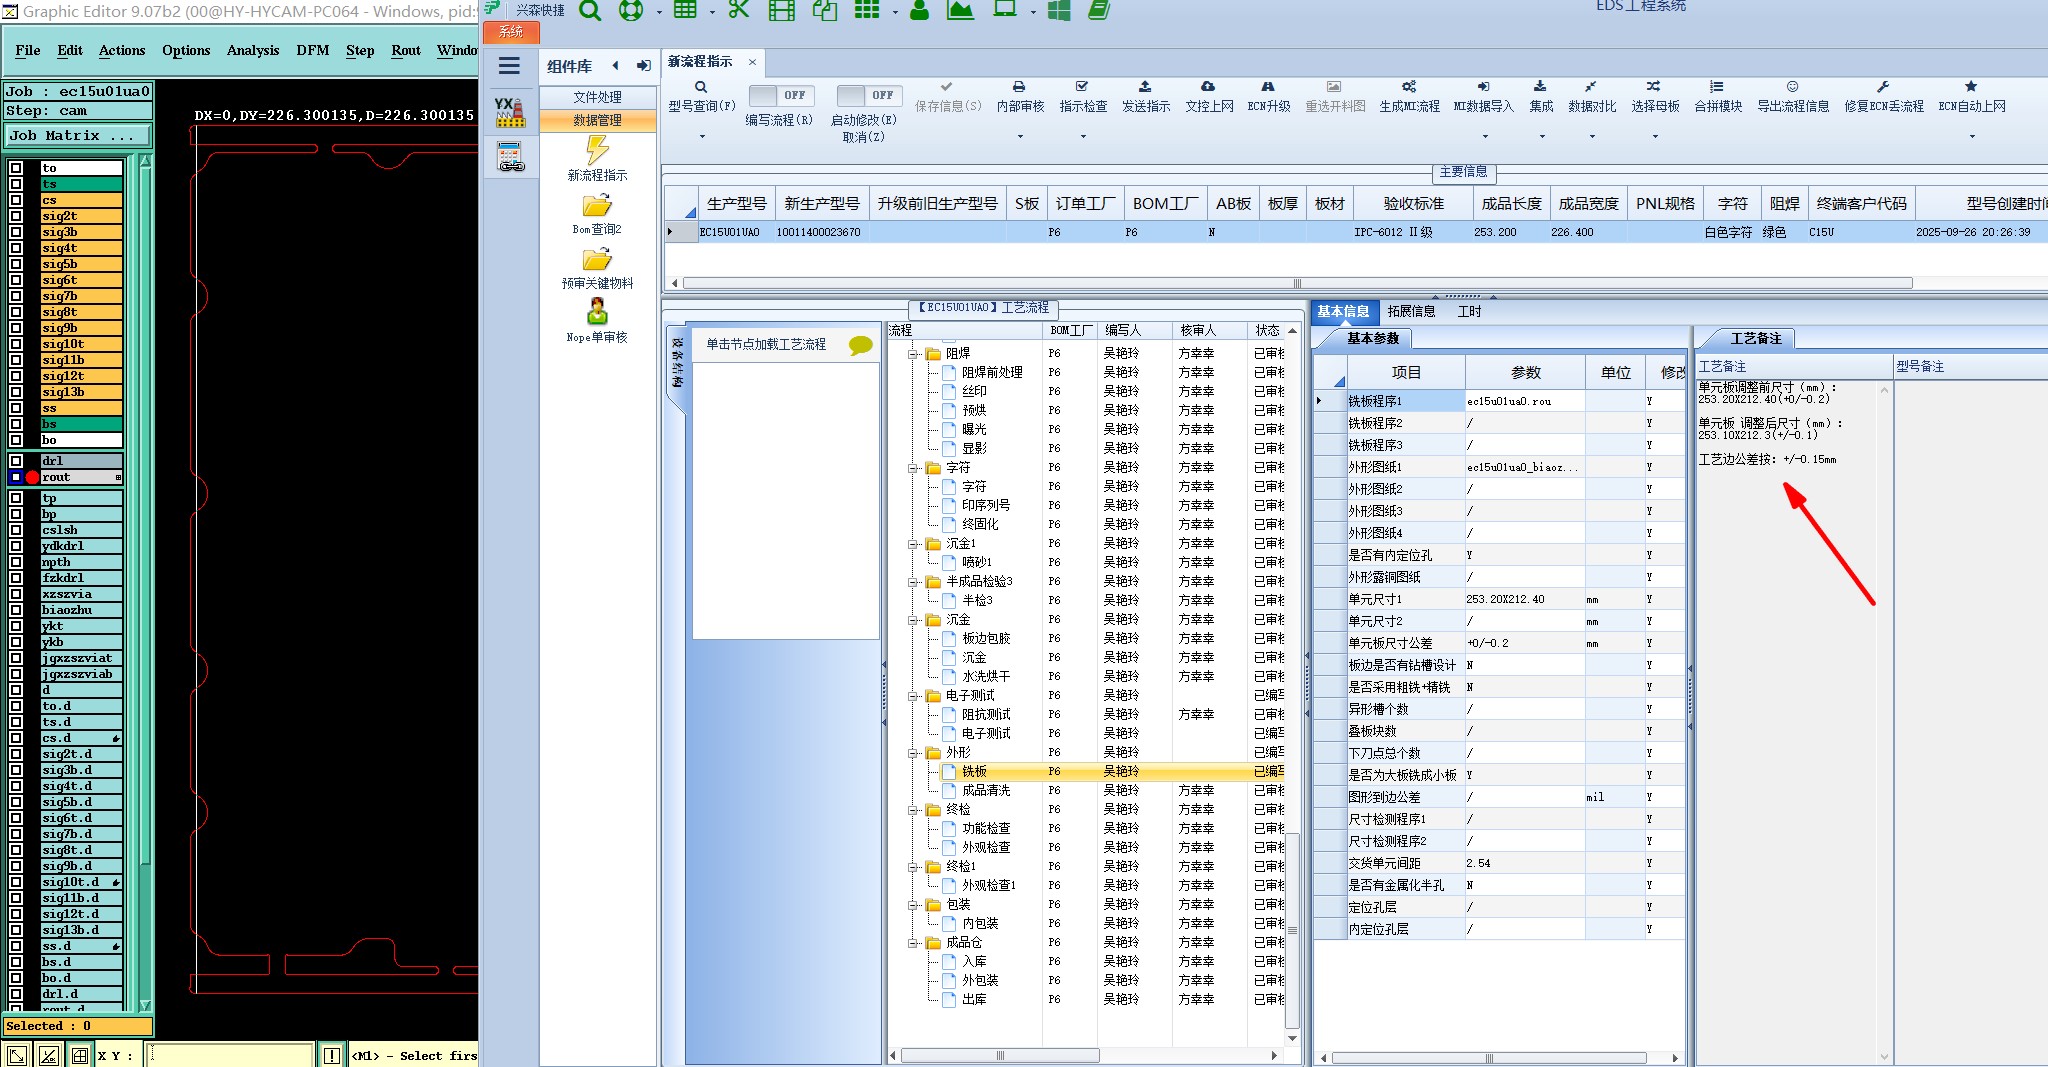Image resolution: width=2048 pixels, height=1067 pixels.
Task: Click the YX factory sidebar icon
Action: (510, 112)
